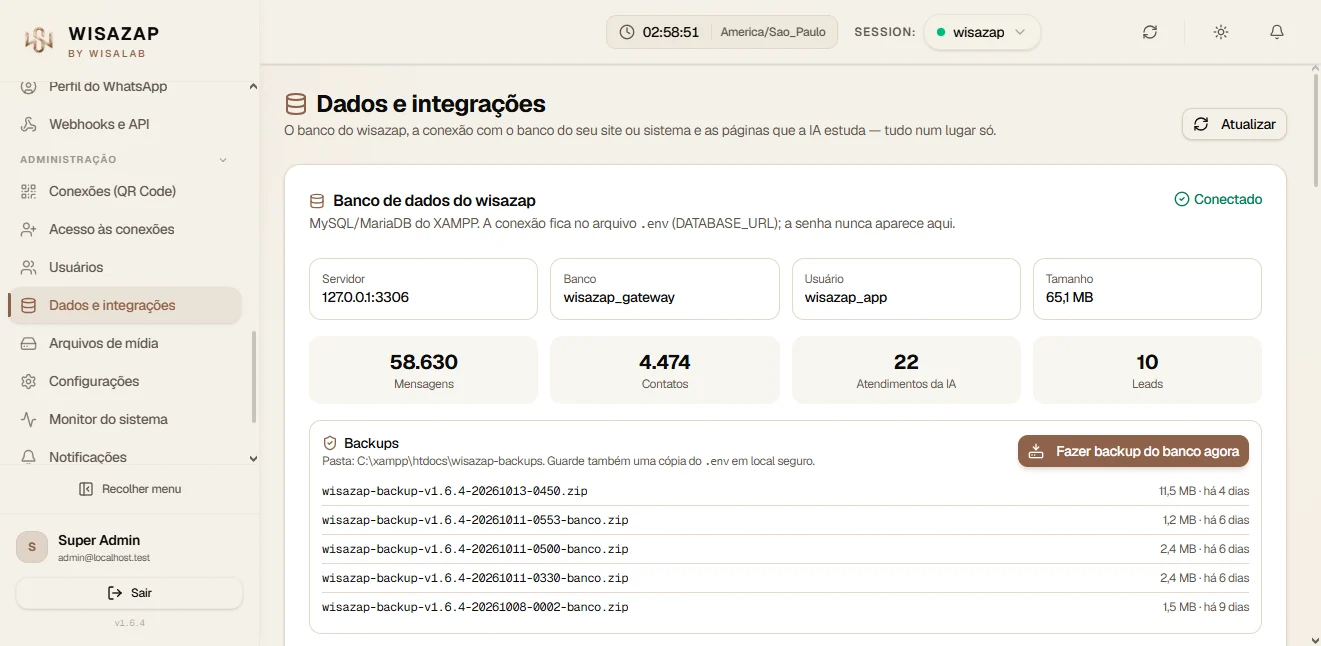The height and width of the screenshot is (646, 1321).
Task: Select Dados e integrações menu item
Action: coord(125,305)
